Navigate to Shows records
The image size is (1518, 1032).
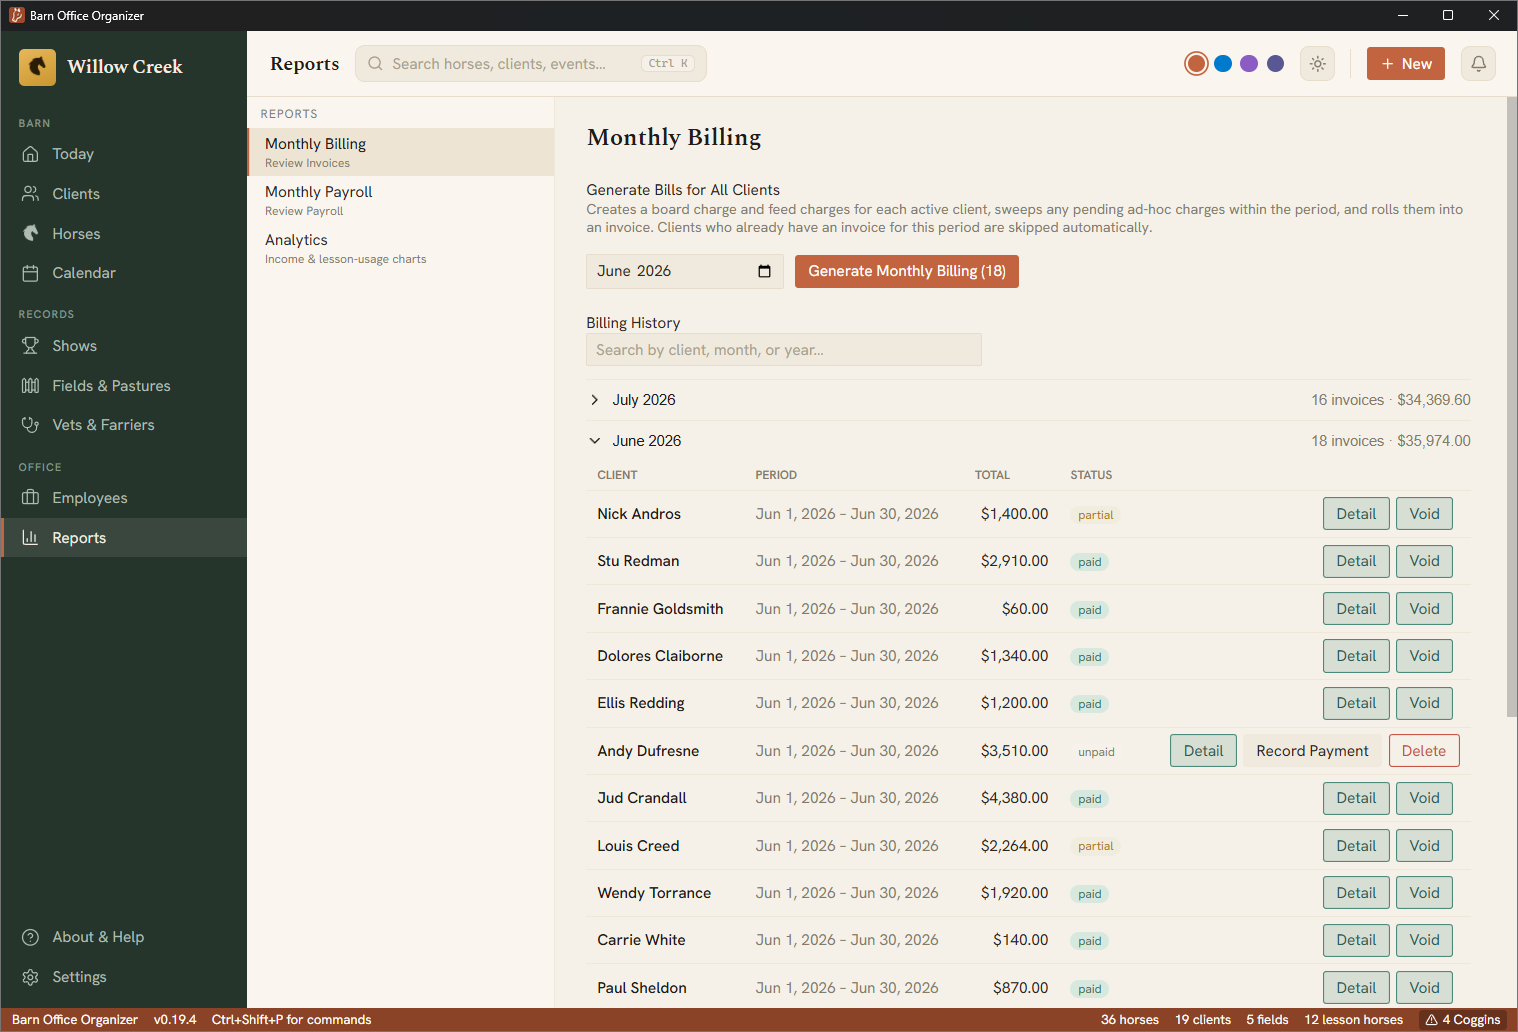124,346
